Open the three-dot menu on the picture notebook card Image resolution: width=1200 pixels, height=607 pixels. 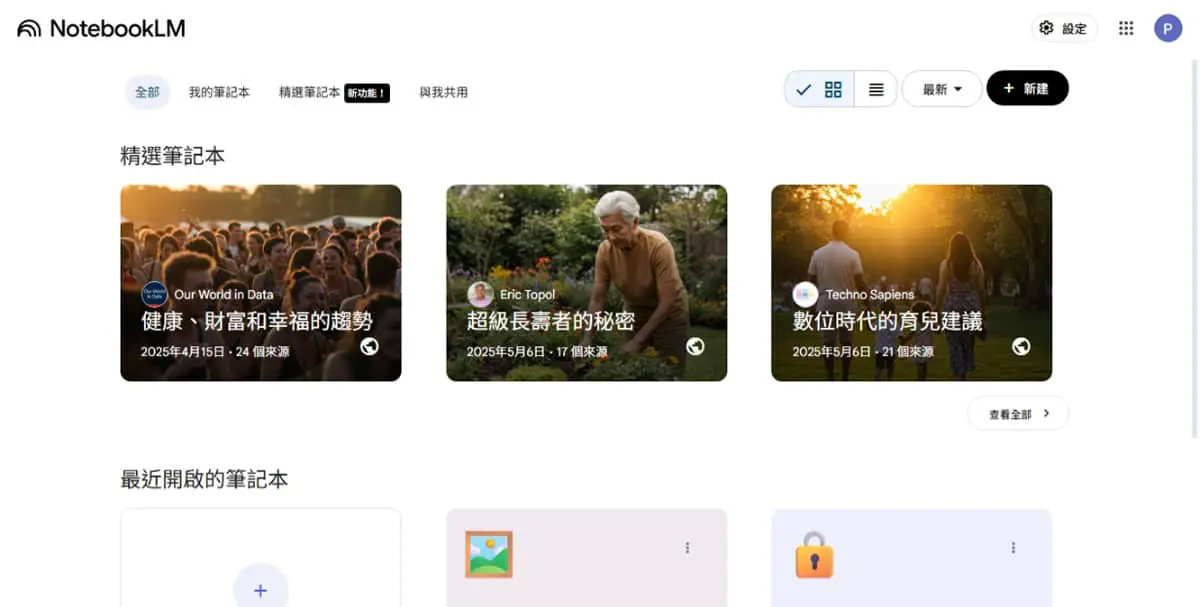pos(687,547)
